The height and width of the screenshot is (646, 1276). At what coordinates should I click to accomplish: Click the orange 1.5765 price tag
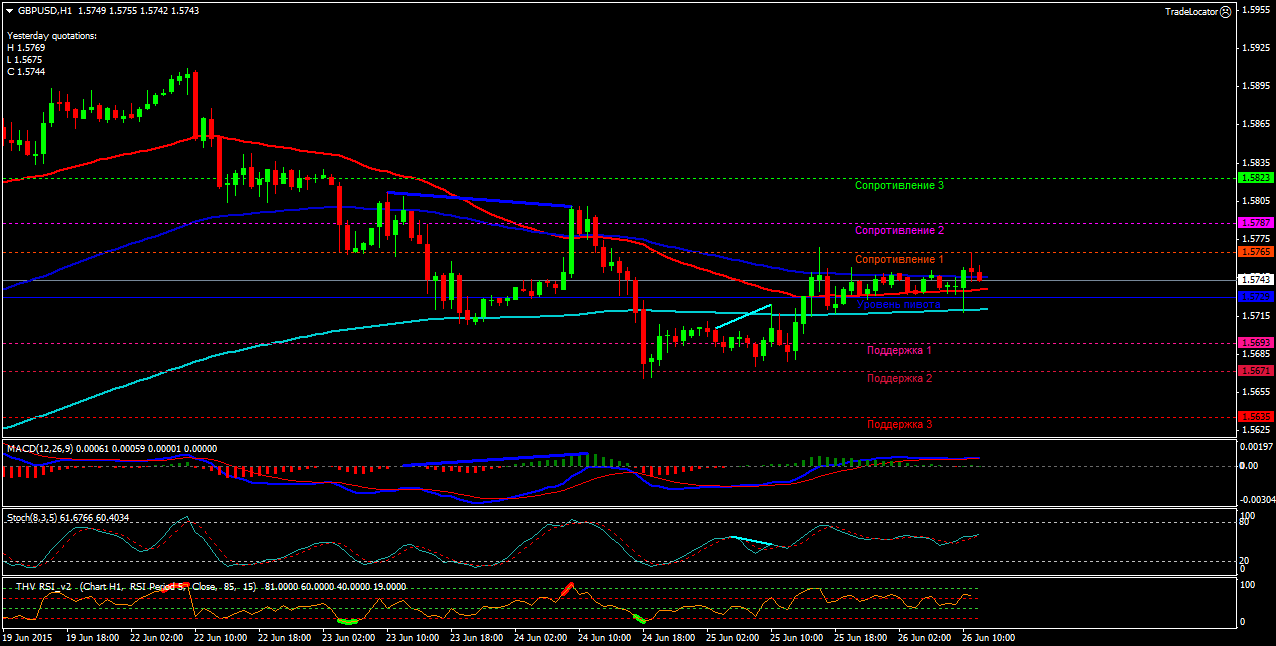tap(1255, 252)
